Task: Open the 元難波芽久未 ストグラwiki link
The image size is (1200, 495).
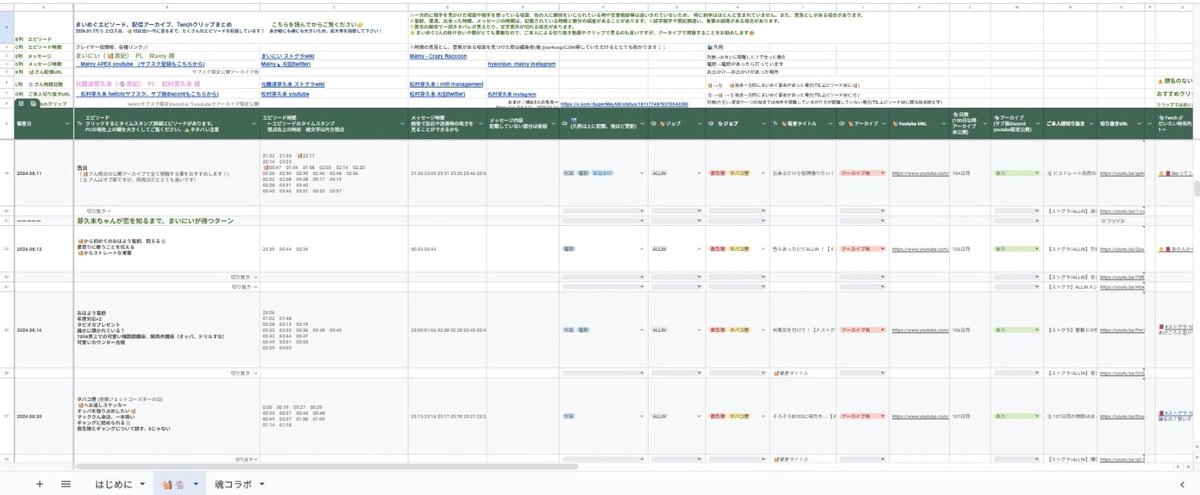Action: pyautogui.click(x=295, y=84)
